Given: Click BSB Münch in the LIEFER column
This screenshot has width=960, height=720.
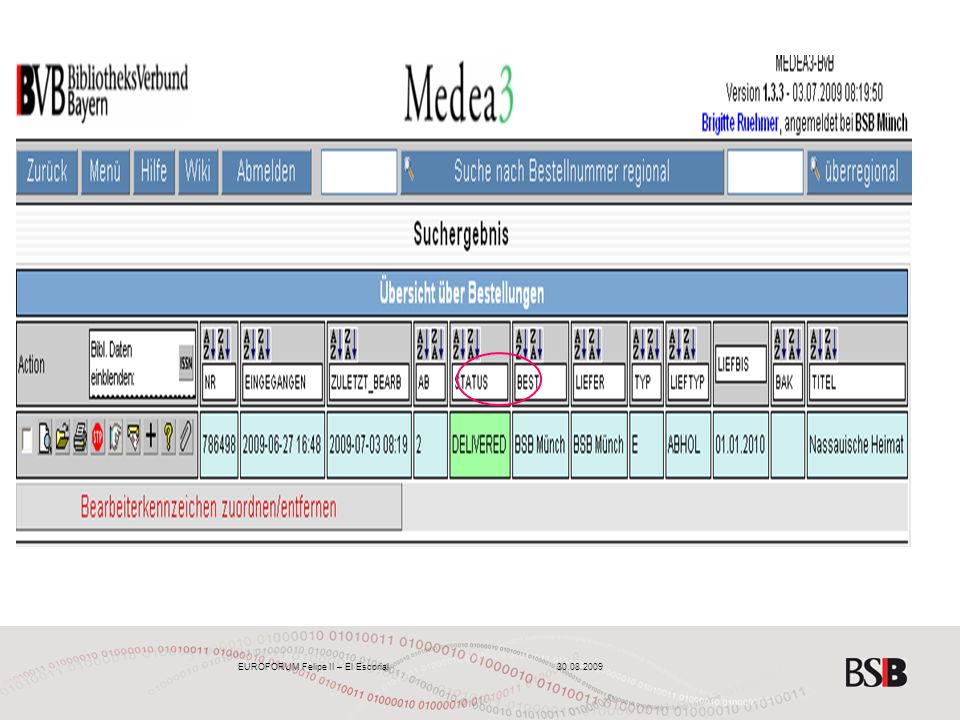Looking at the screenshot, I should [599, 445].
